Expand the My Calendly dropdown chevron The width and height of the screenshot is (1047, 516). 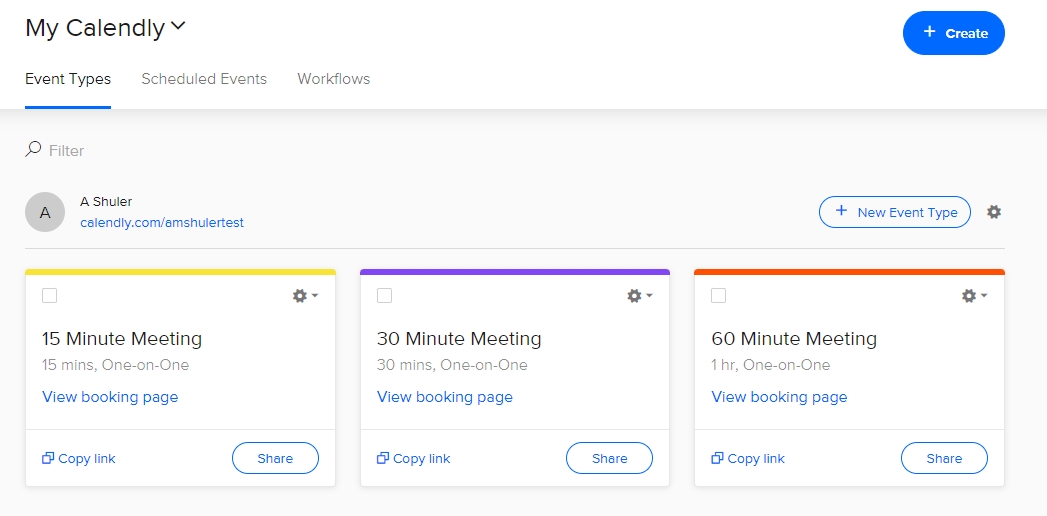coord(178,27)
